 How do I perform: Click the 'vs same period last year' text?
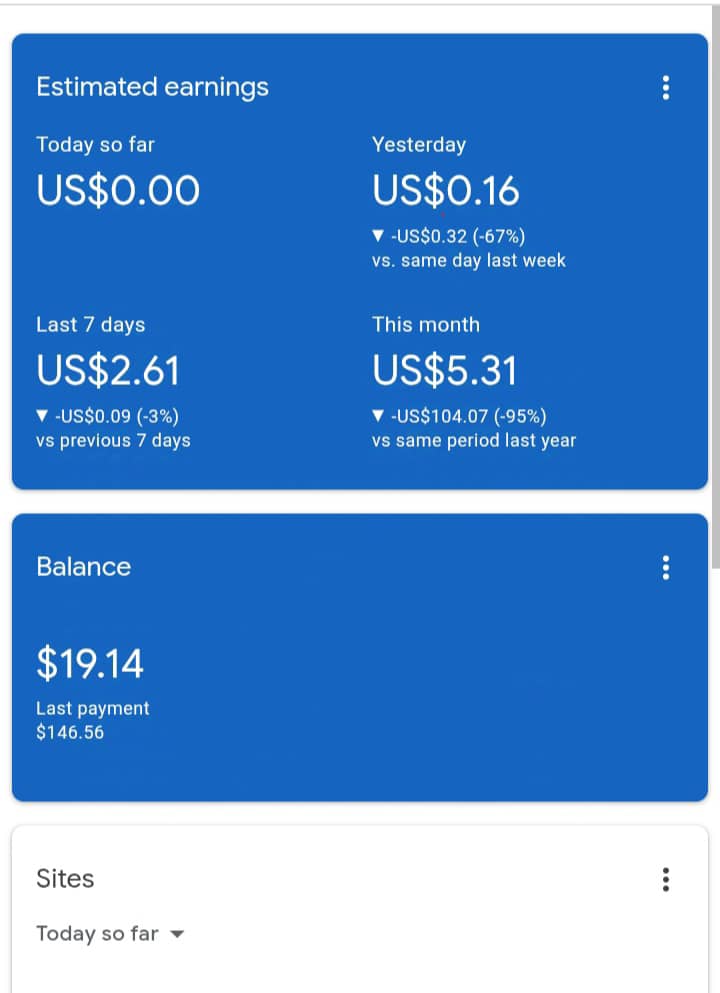tap(474, 441)
